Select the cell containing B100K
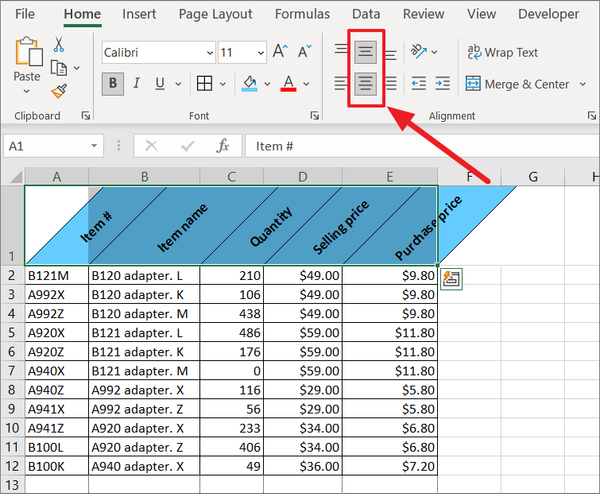 click(57, 466)
